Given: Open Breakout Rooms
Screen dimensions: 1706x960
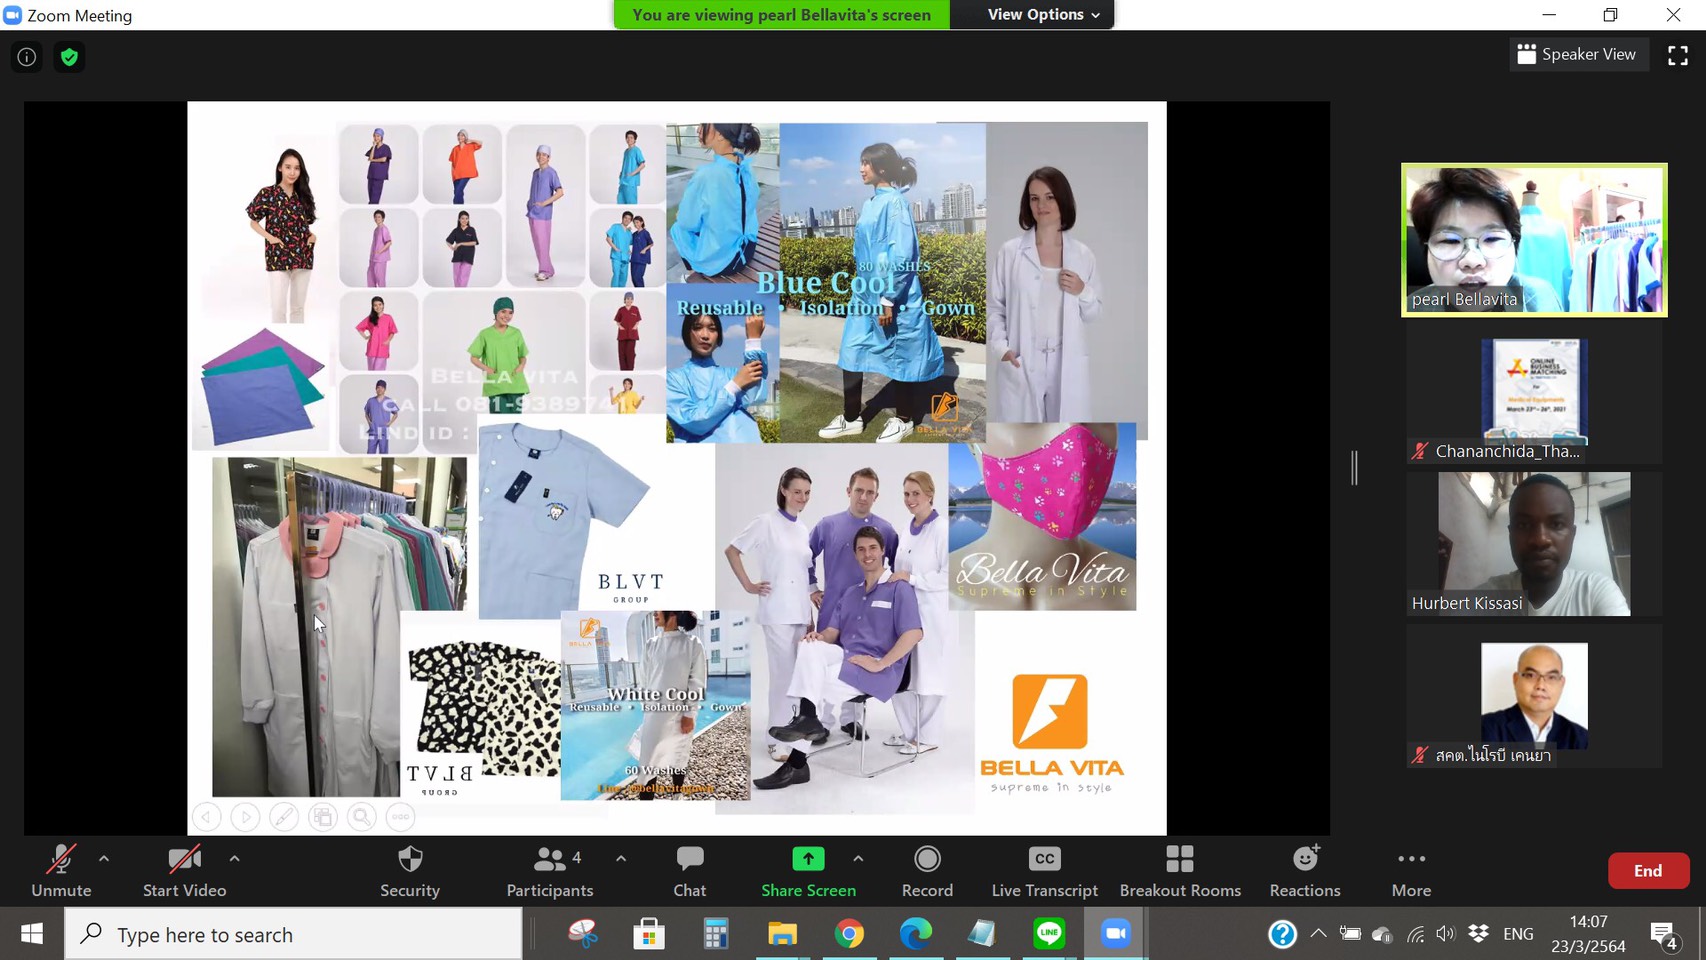Looking at the screenshot, I should click(1180, 870).
